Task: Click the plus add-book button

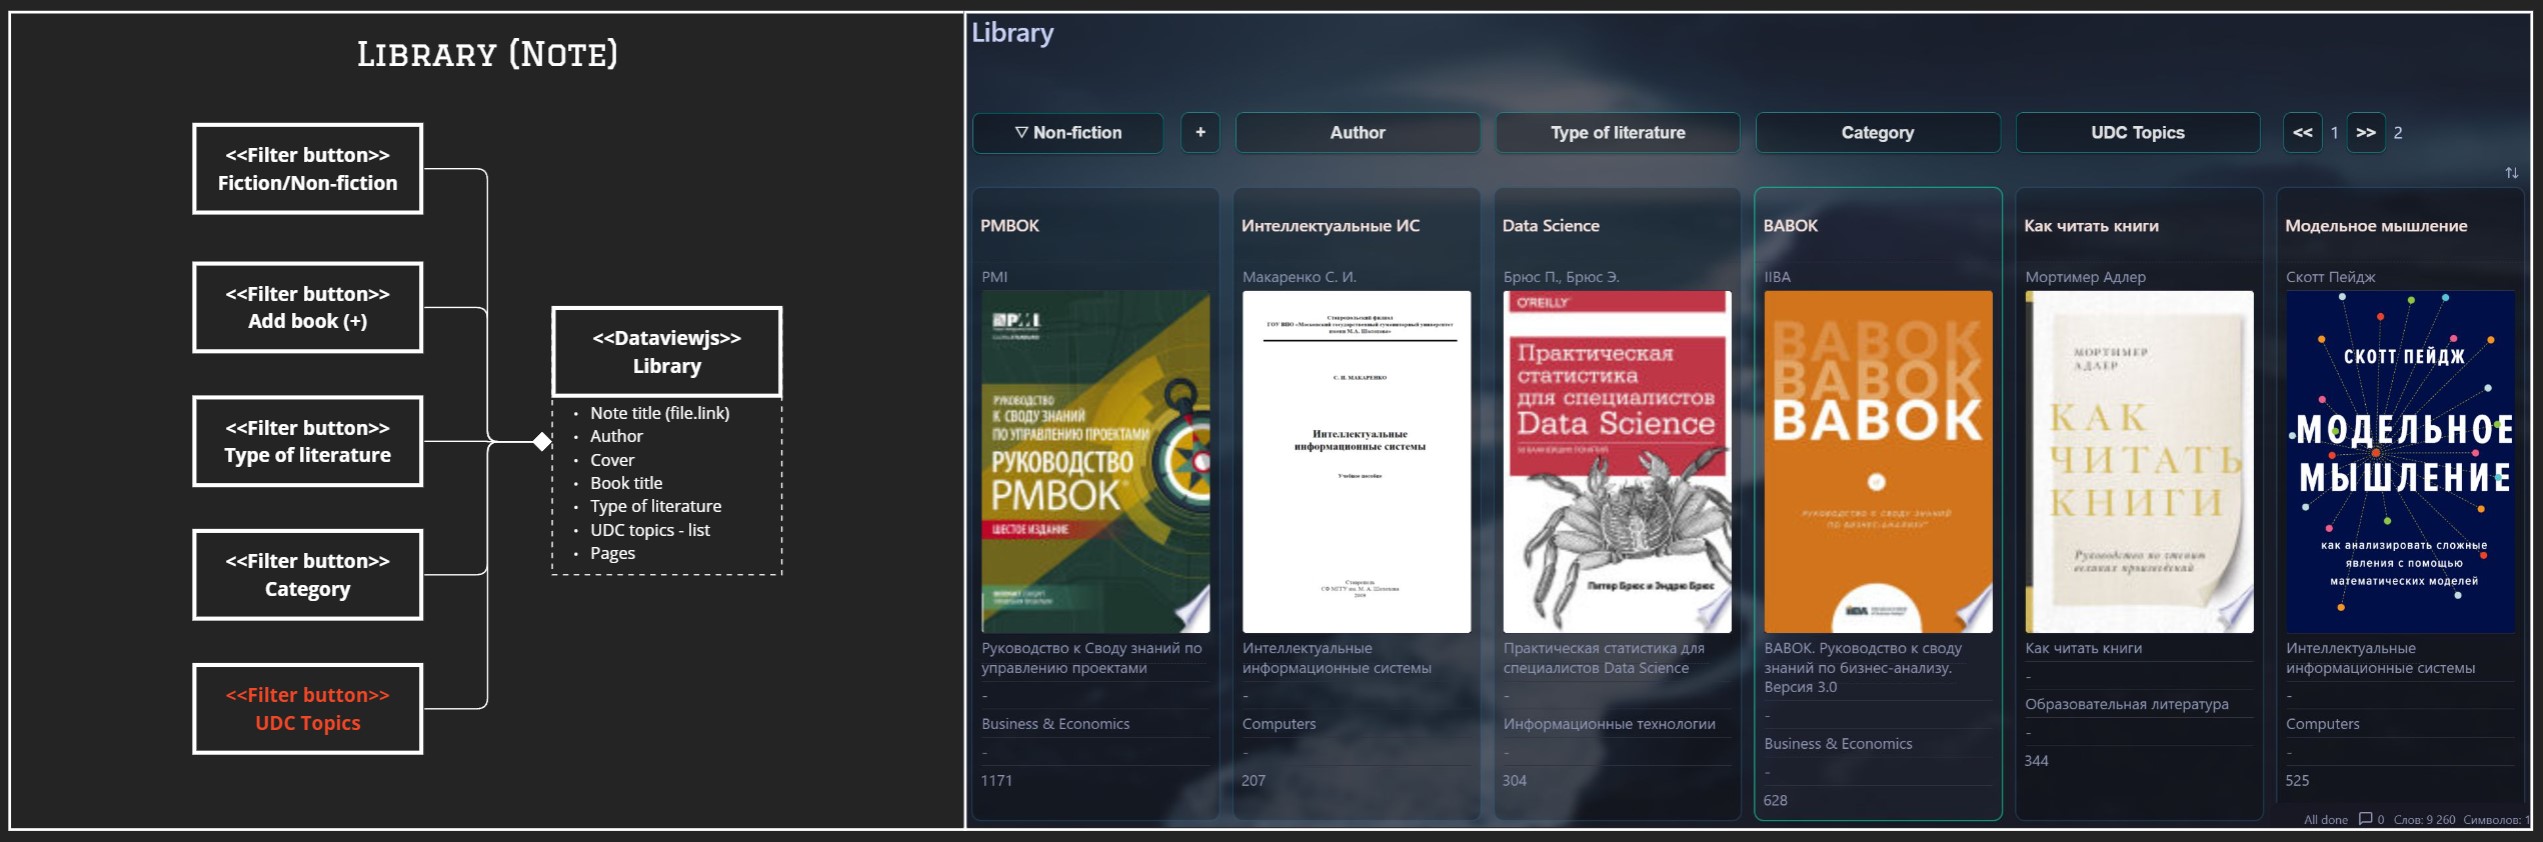Action: pos(1200,132)
